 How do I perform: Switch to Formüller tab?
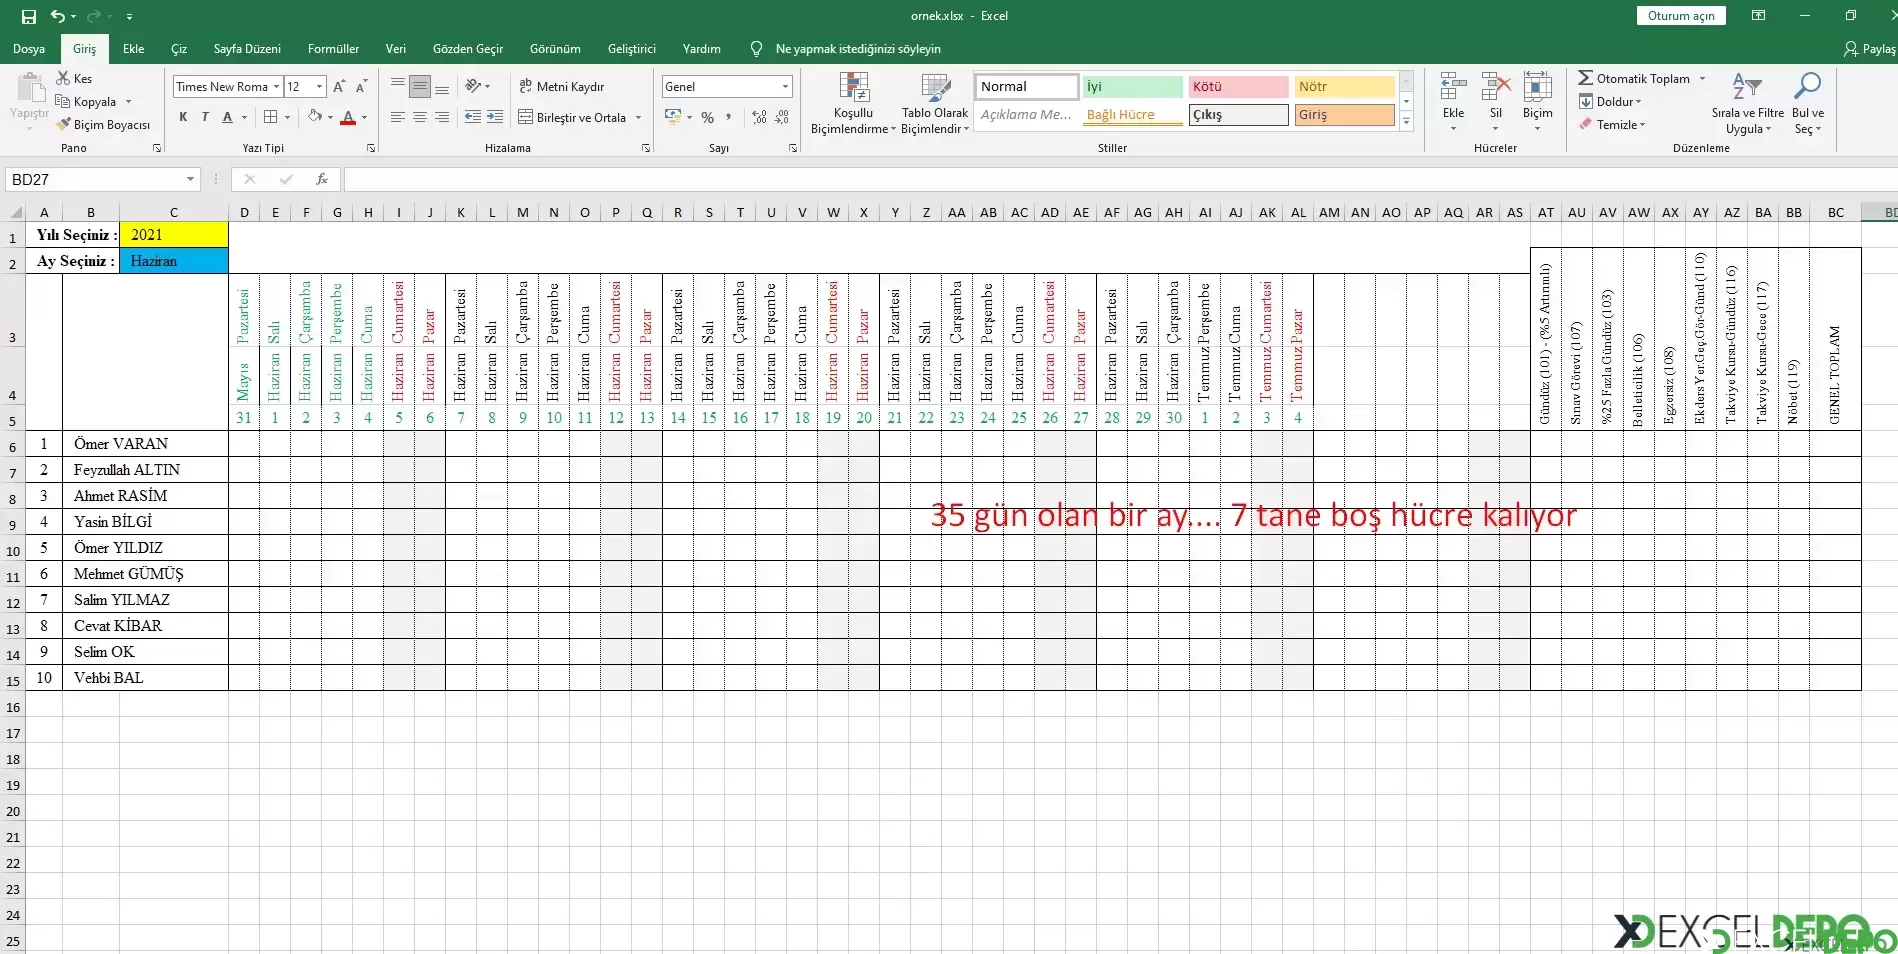pos(333,48)
